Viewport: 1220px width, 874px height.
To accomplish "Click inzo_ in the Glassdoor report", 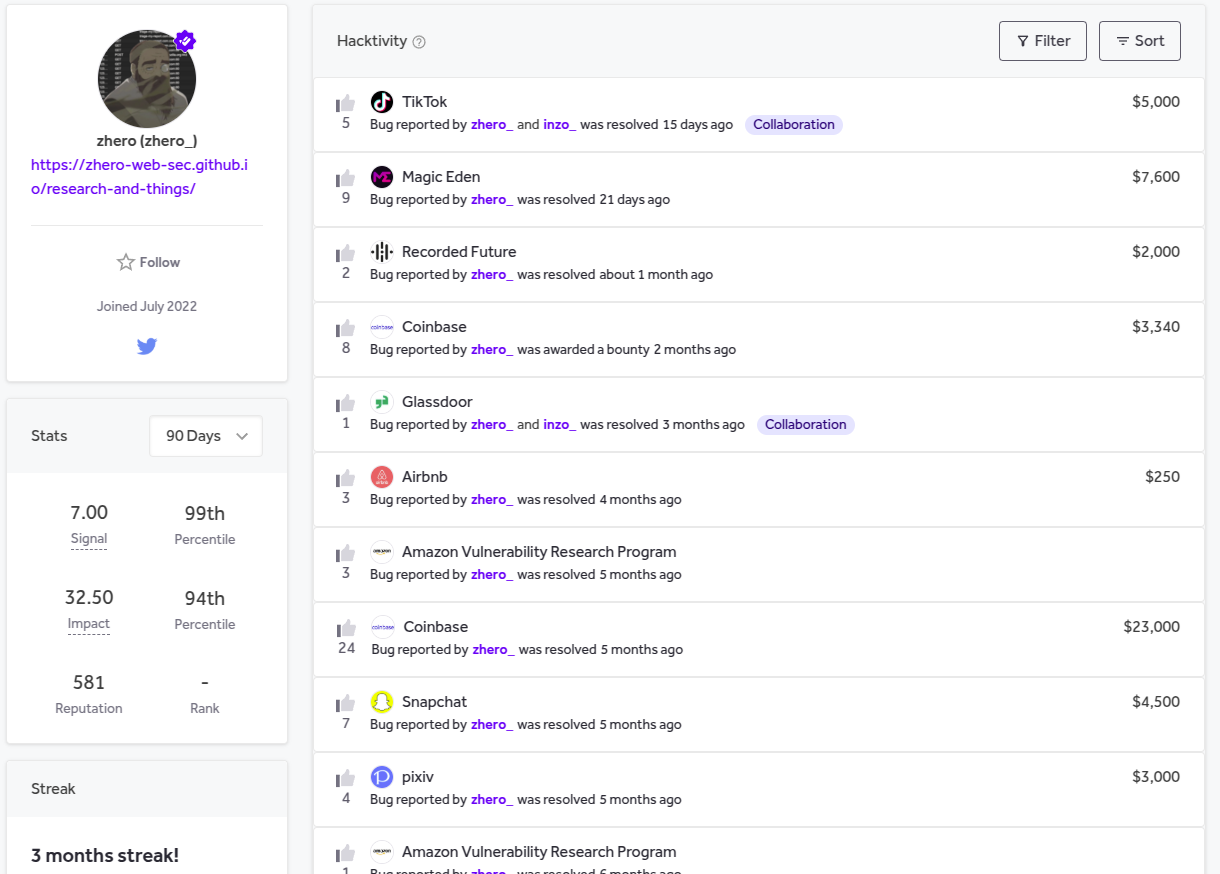I will pyautogui.click(x=560, y=425).
